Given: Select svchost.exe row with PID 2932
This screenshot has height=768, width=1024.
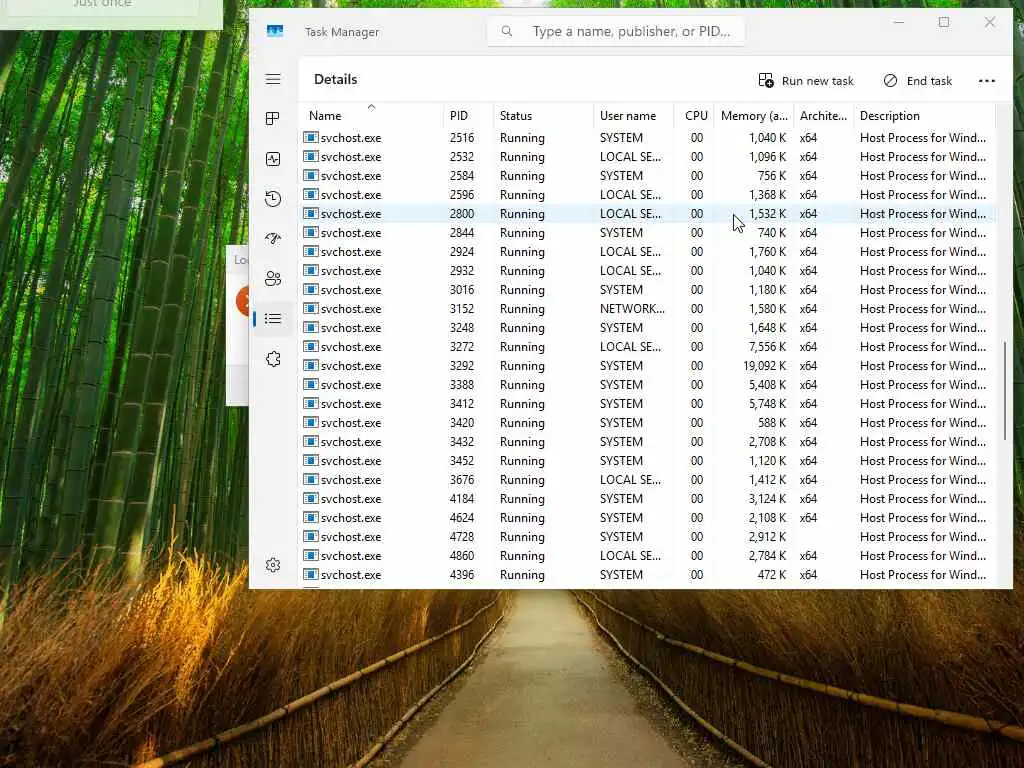Looking at the screenshot, I should pyautogui.click(x=648, y=270).
